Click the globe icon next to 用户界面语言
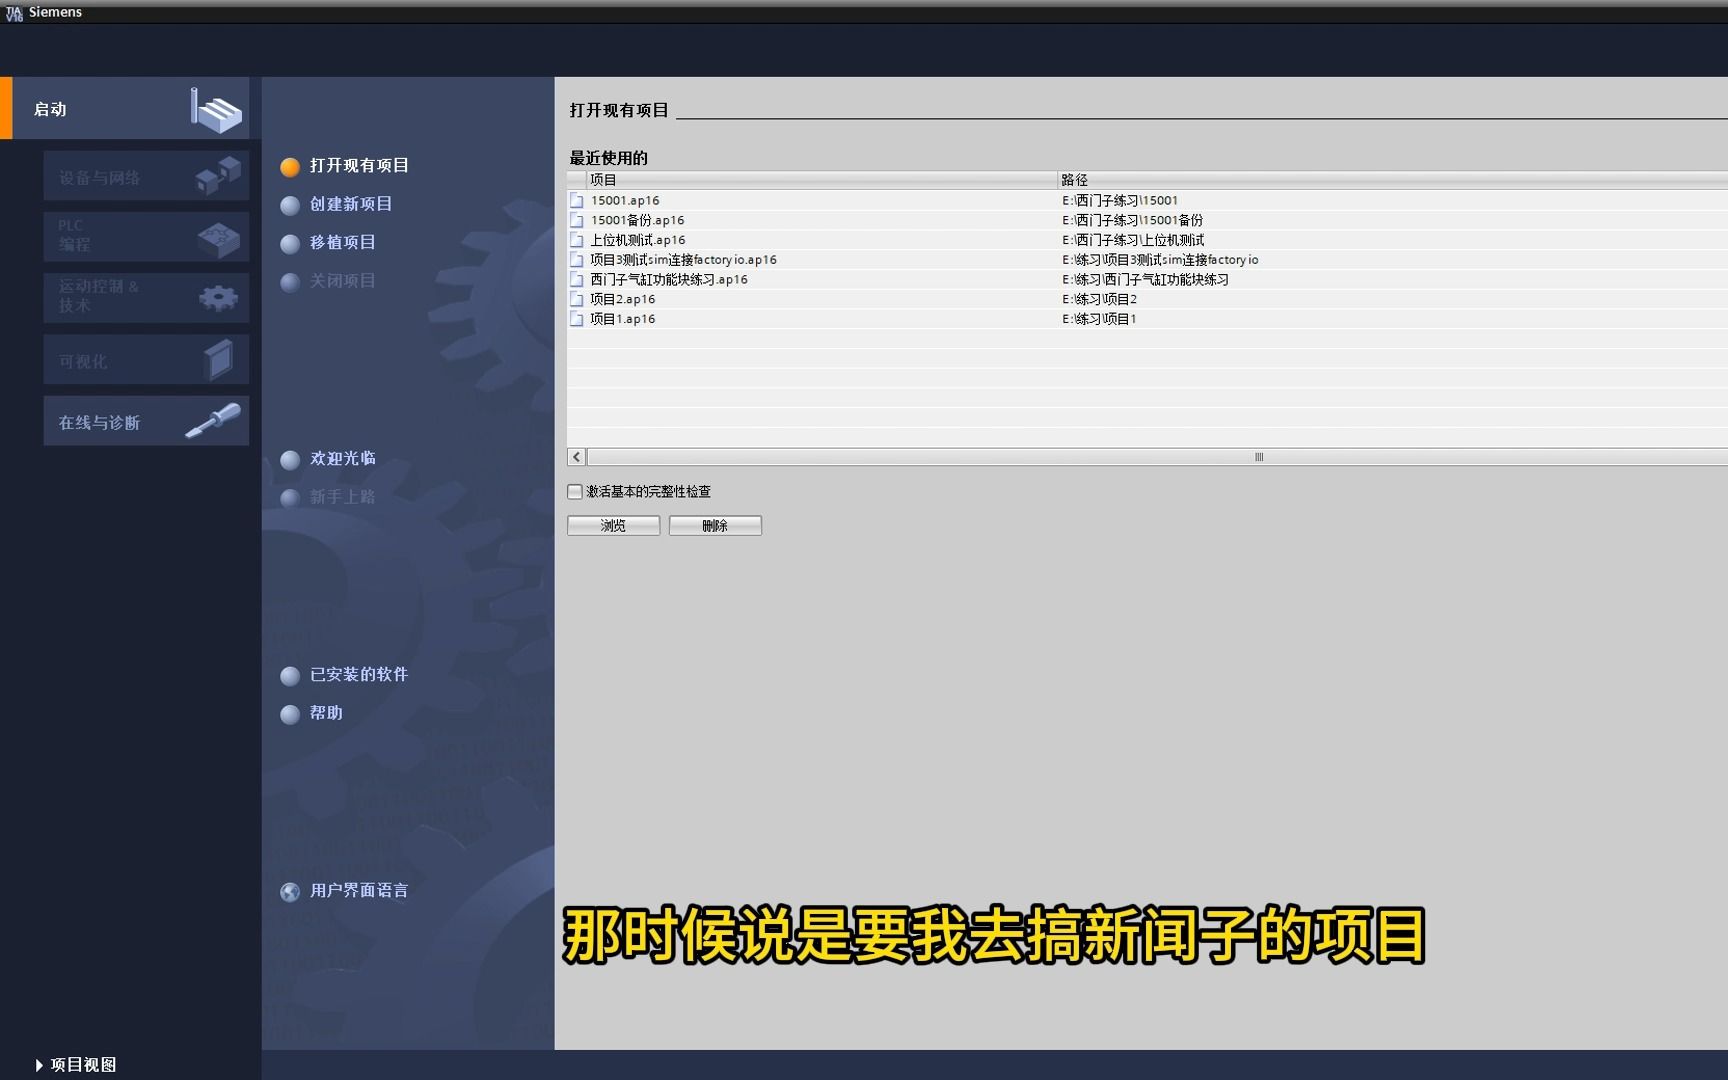Screen dimensions: 1728x1080 click(x=290, y=892)
